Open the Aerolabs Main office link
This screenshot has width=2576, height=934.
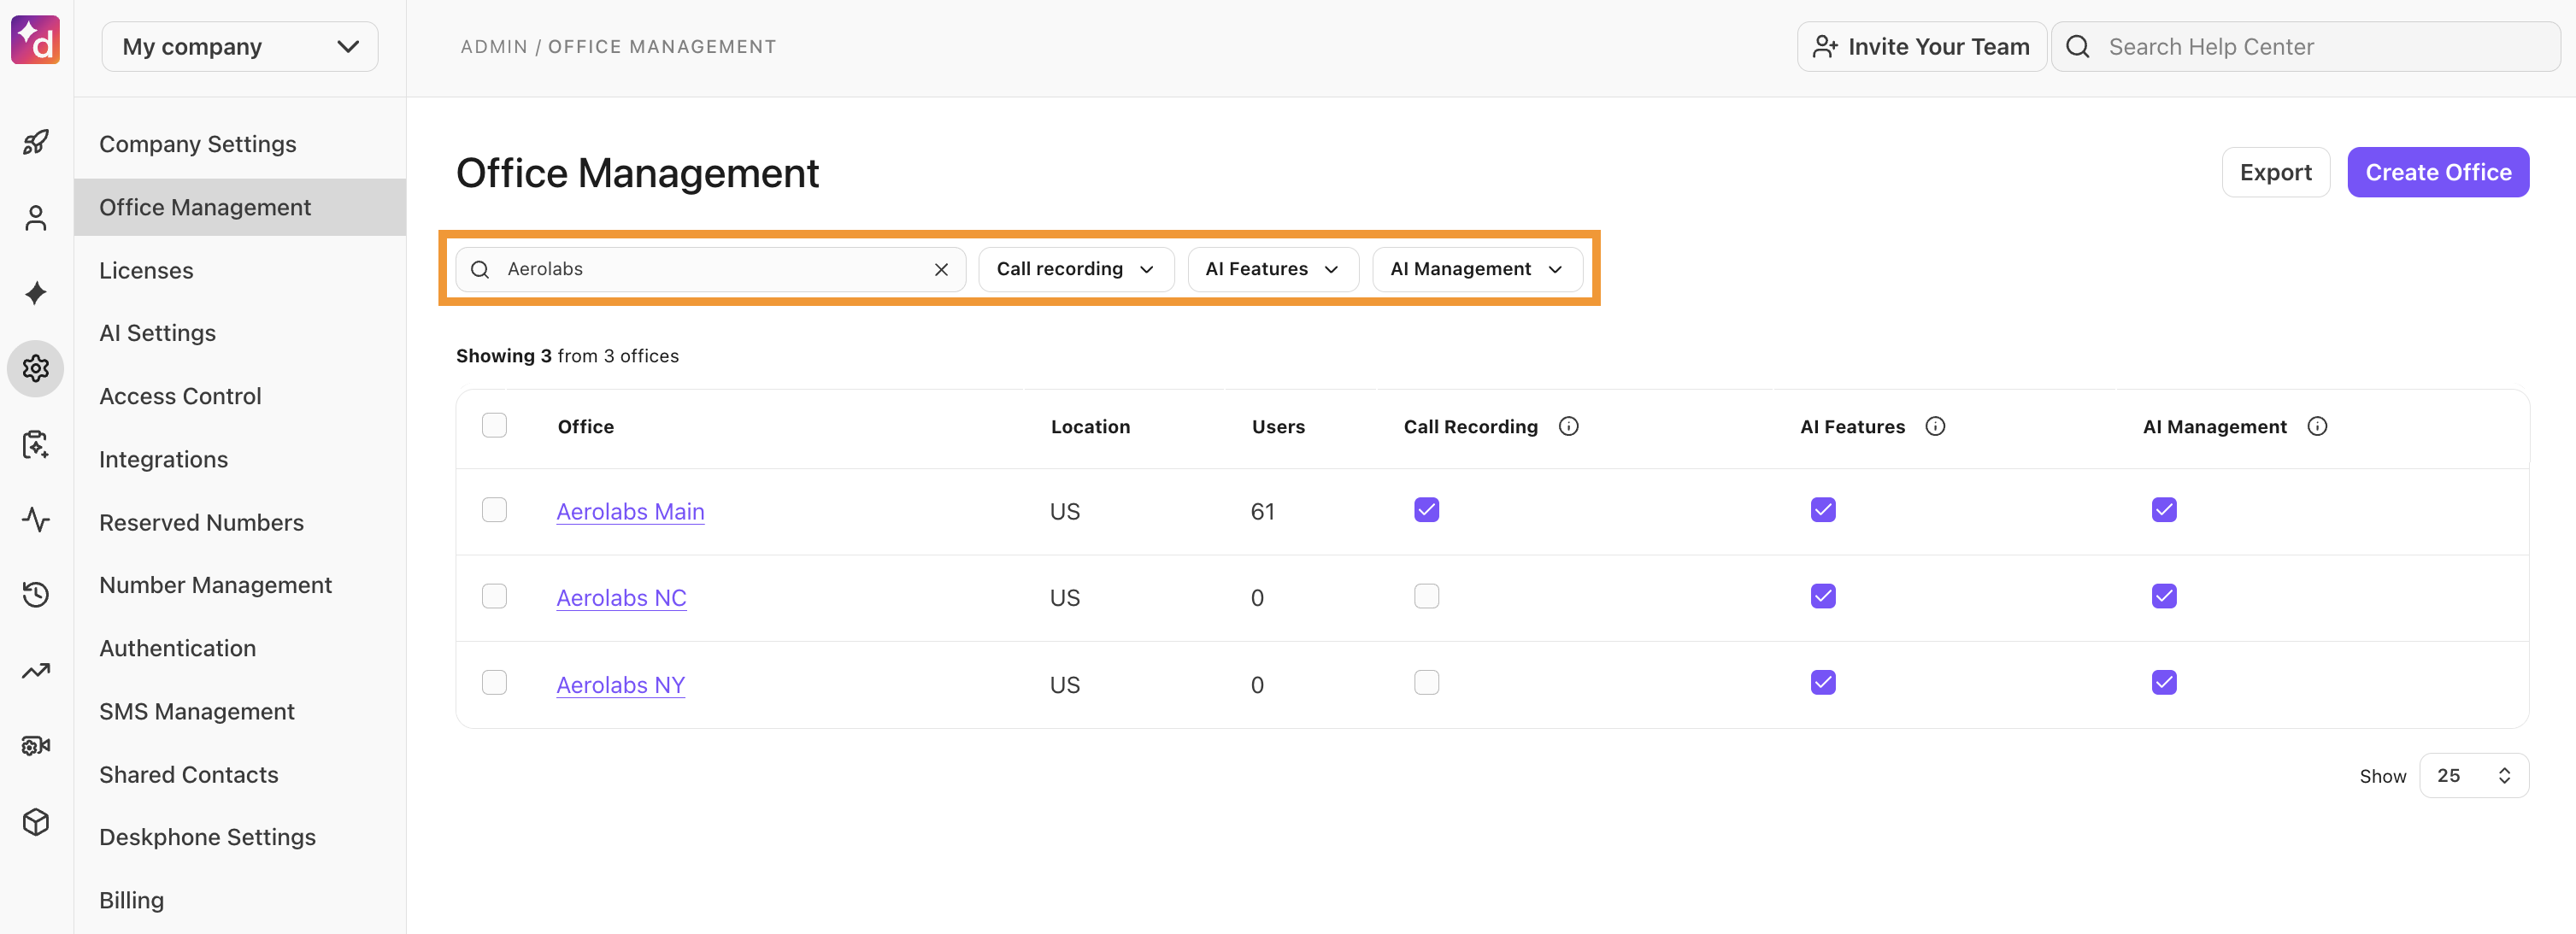pyautogui.click(x=630, y=511)
